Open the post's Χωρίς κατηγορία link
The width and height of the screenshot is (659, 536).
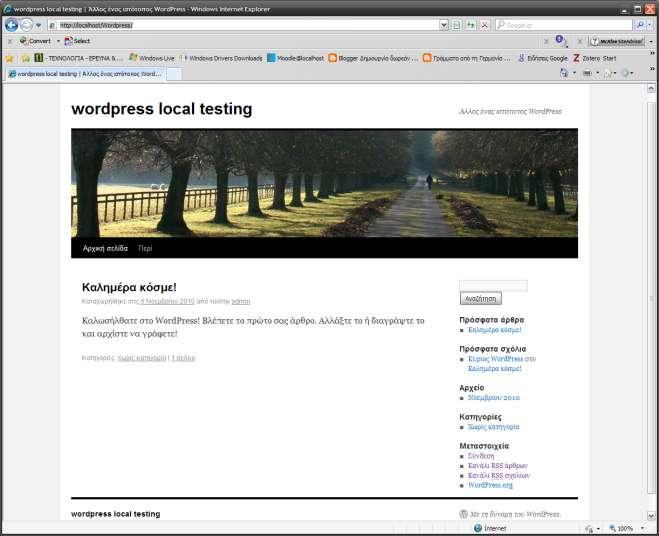tap(142, 358)
